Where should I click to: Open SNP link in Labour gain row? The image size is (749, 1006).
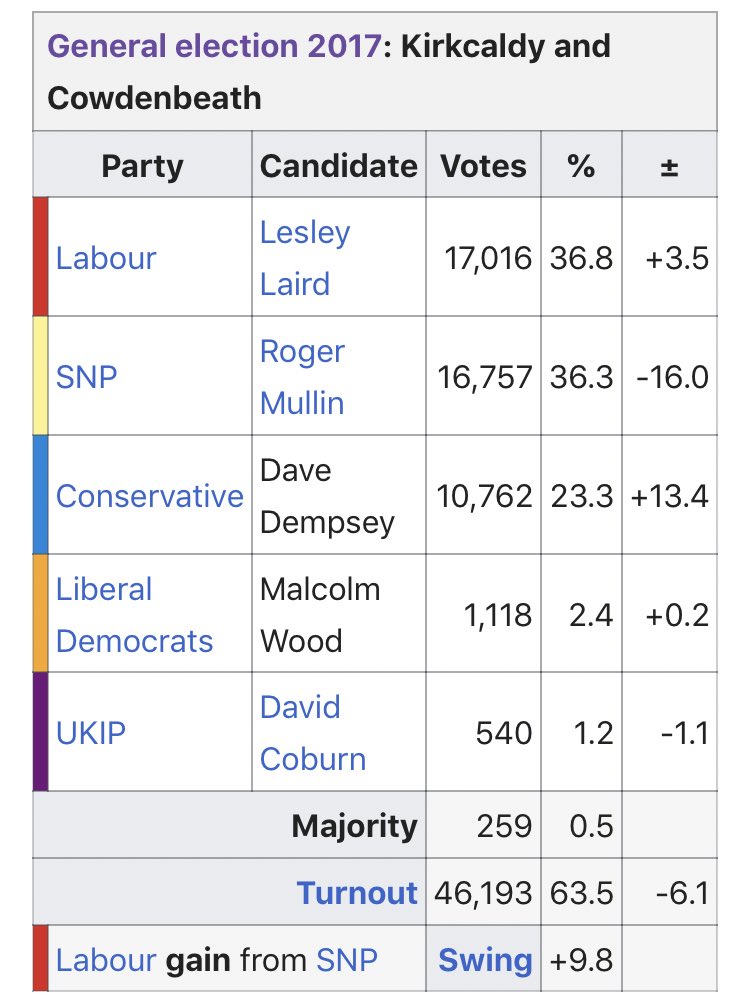tap(347, 961)
